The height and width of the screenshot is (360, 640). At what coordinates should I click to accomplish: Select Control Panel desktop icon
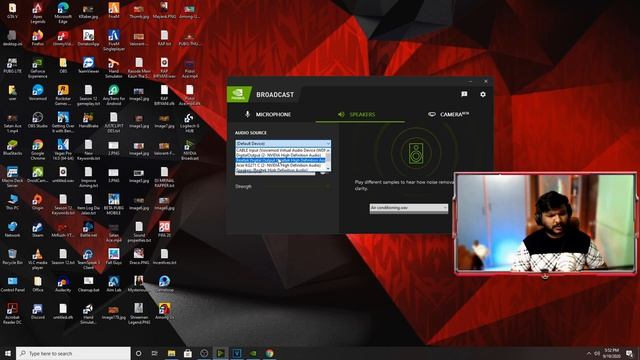pos(12,284)
